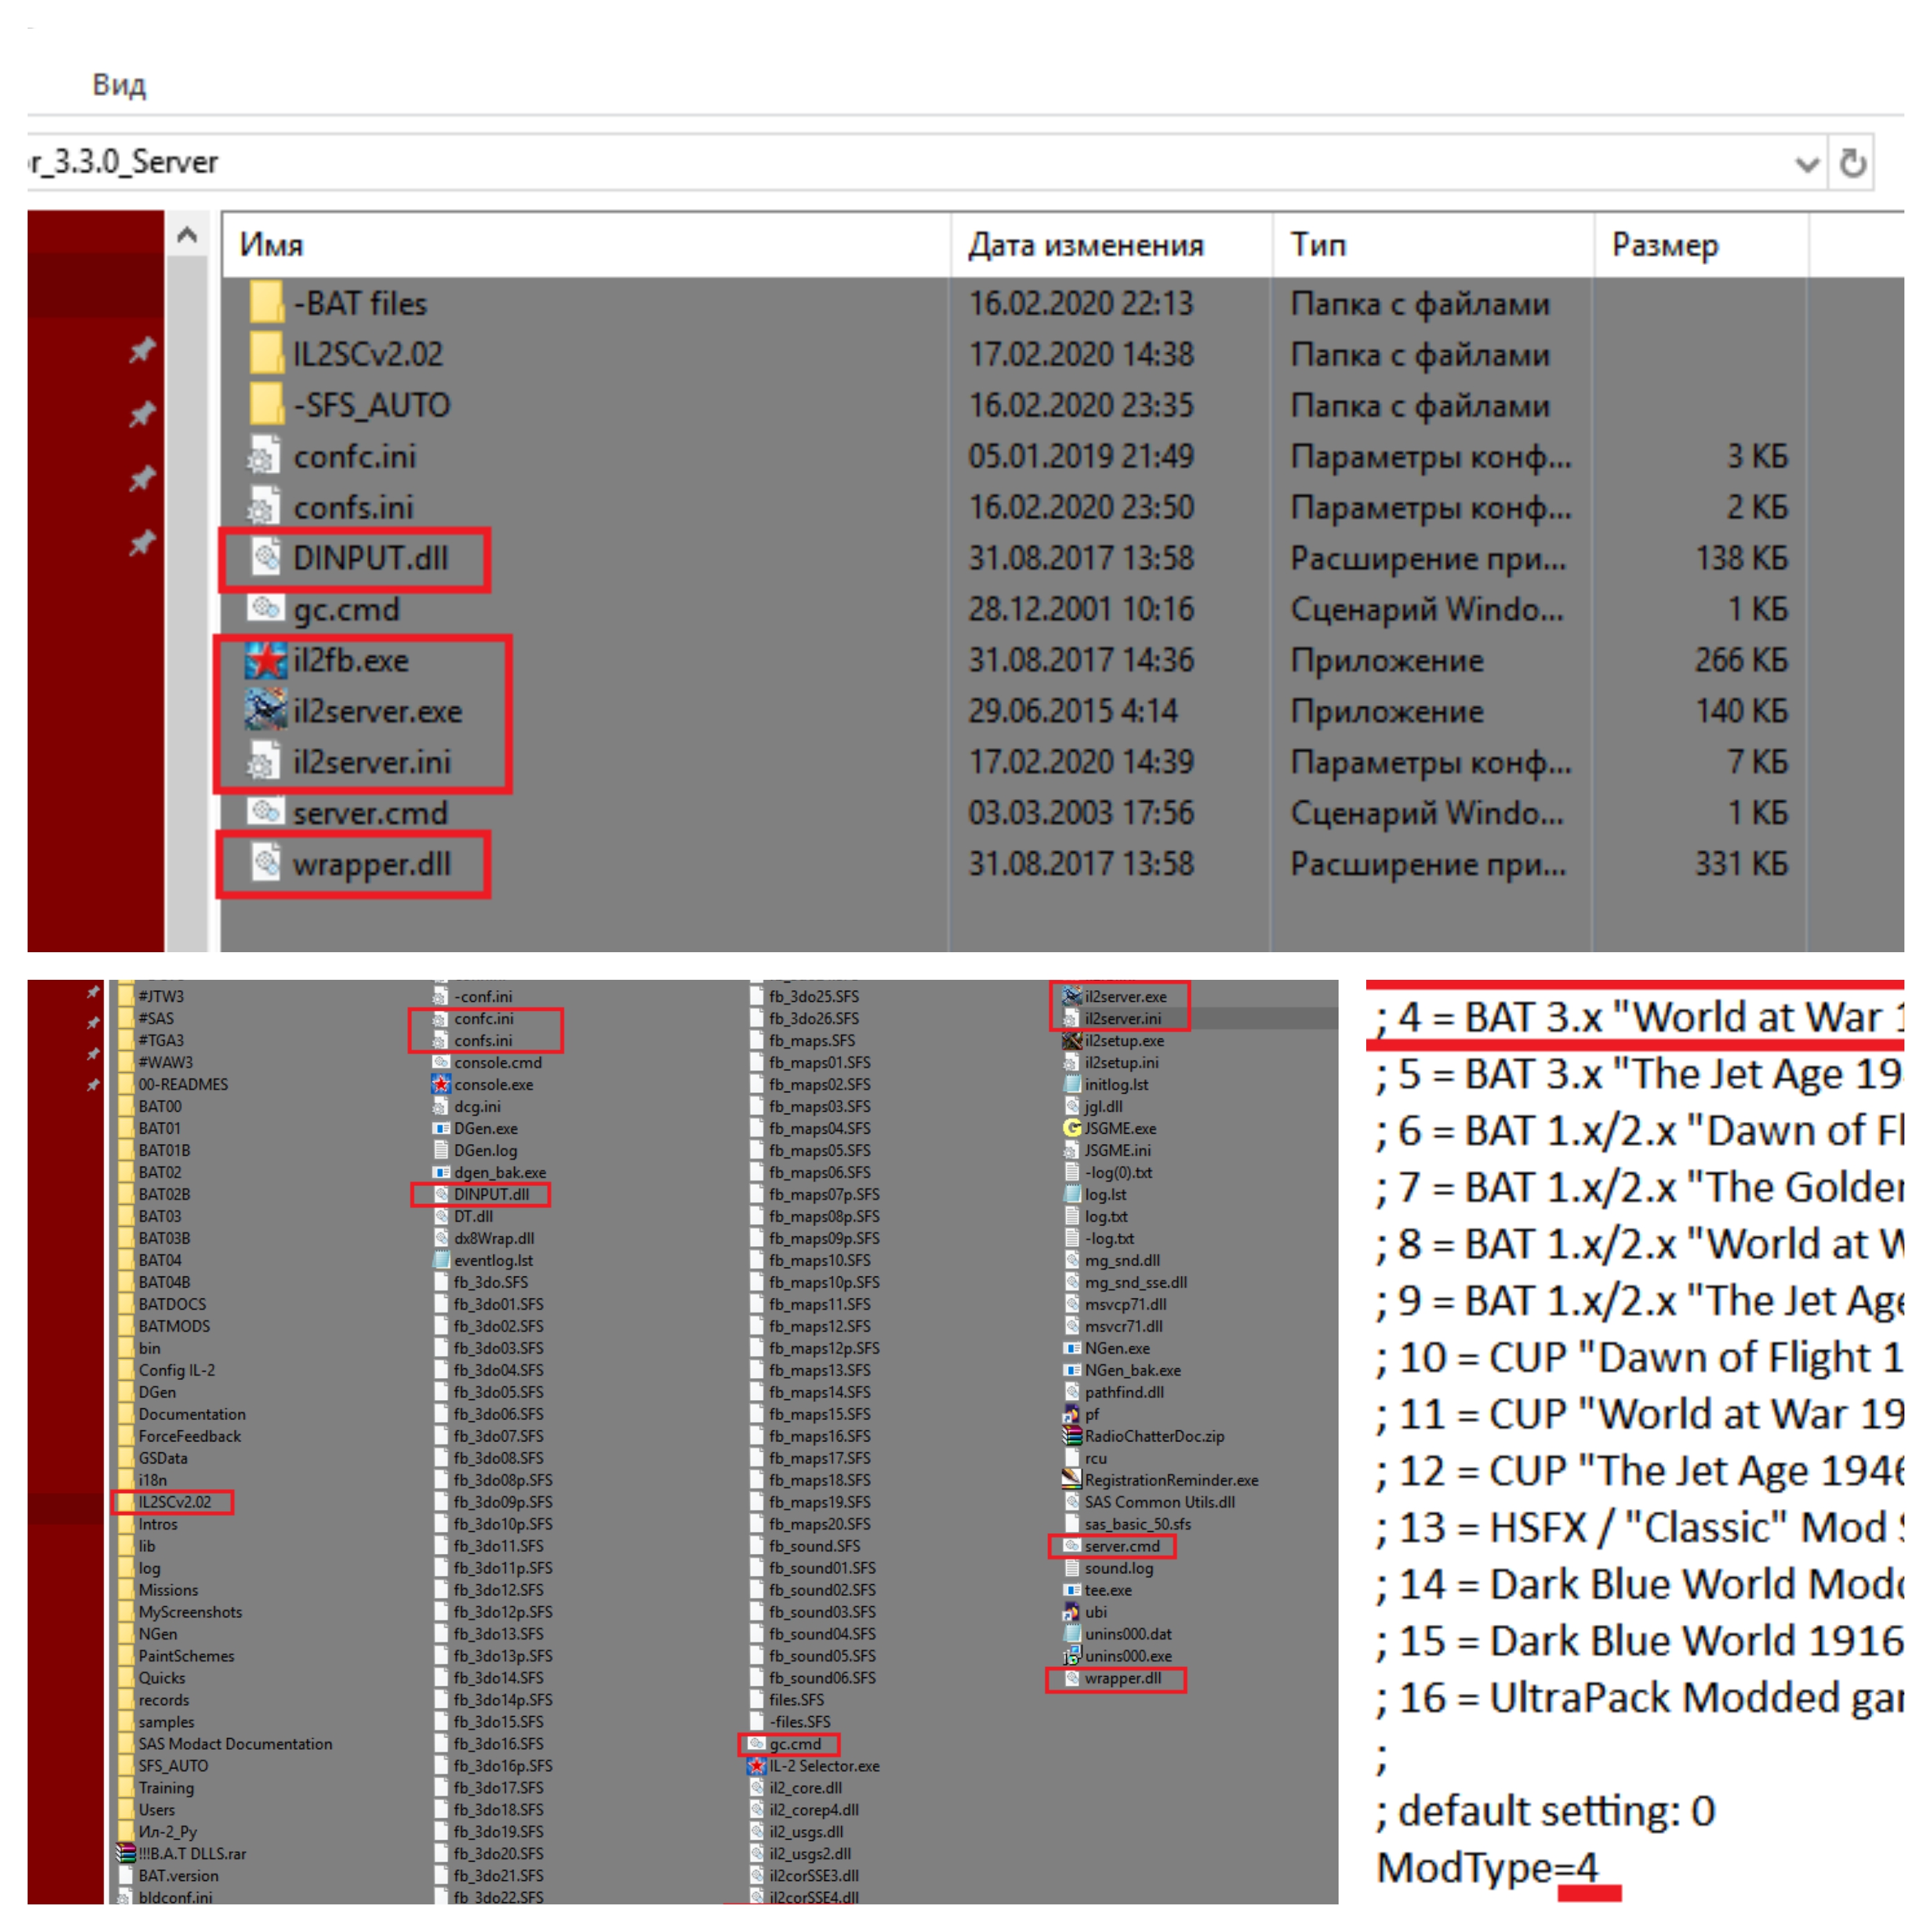Select the il2server.ini file row
Image resolution: width=1932 pixels, height=1932 pixels.
[x=372, y=762]
